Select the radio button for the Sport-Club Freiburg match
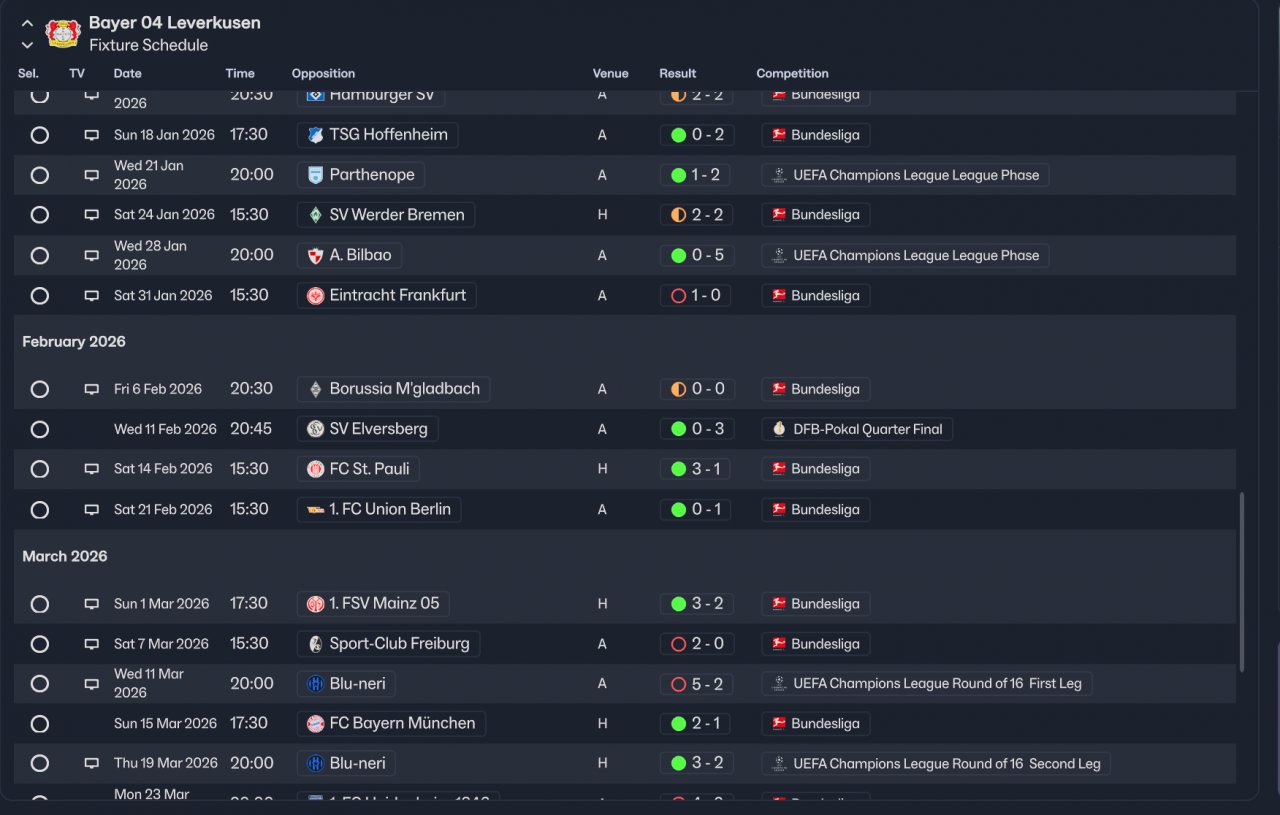Screen dimensions: 1280x815 (x=39, y=644)
